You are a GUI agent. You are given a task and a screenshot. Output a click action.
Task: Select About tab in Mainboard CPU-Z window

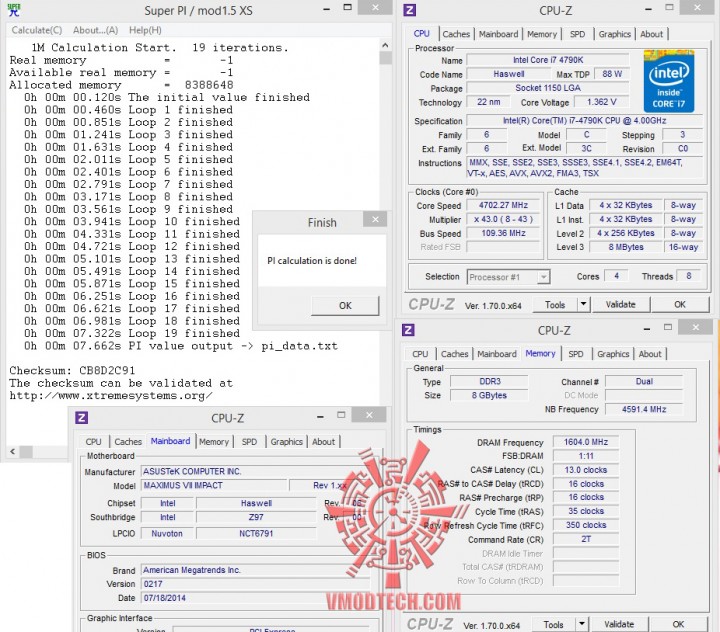(x=323, y=442)
